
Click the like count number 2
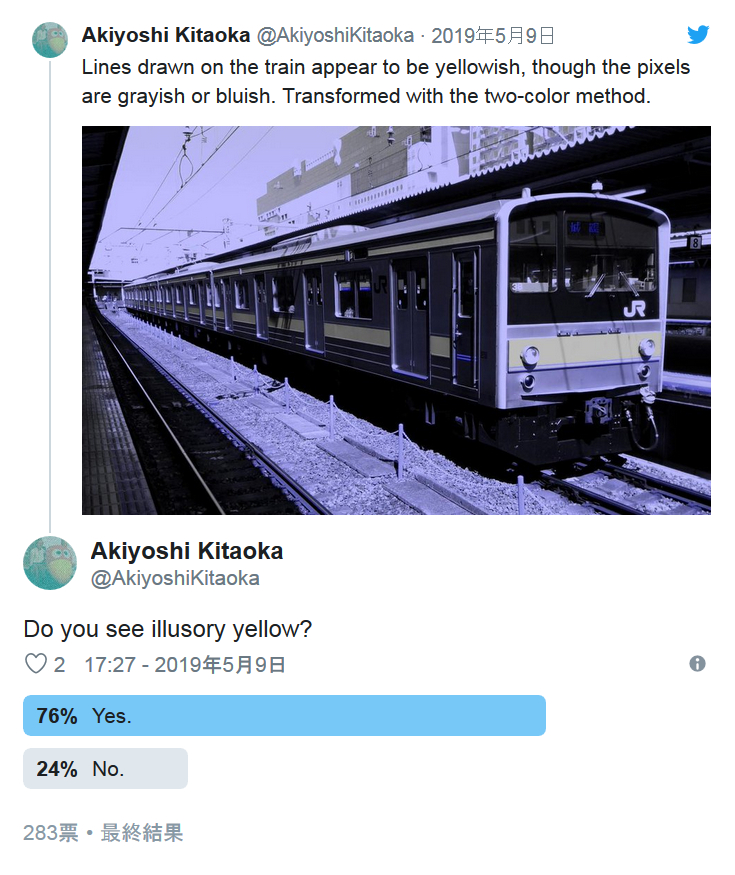pyautogui.click(x=59, y=665)
